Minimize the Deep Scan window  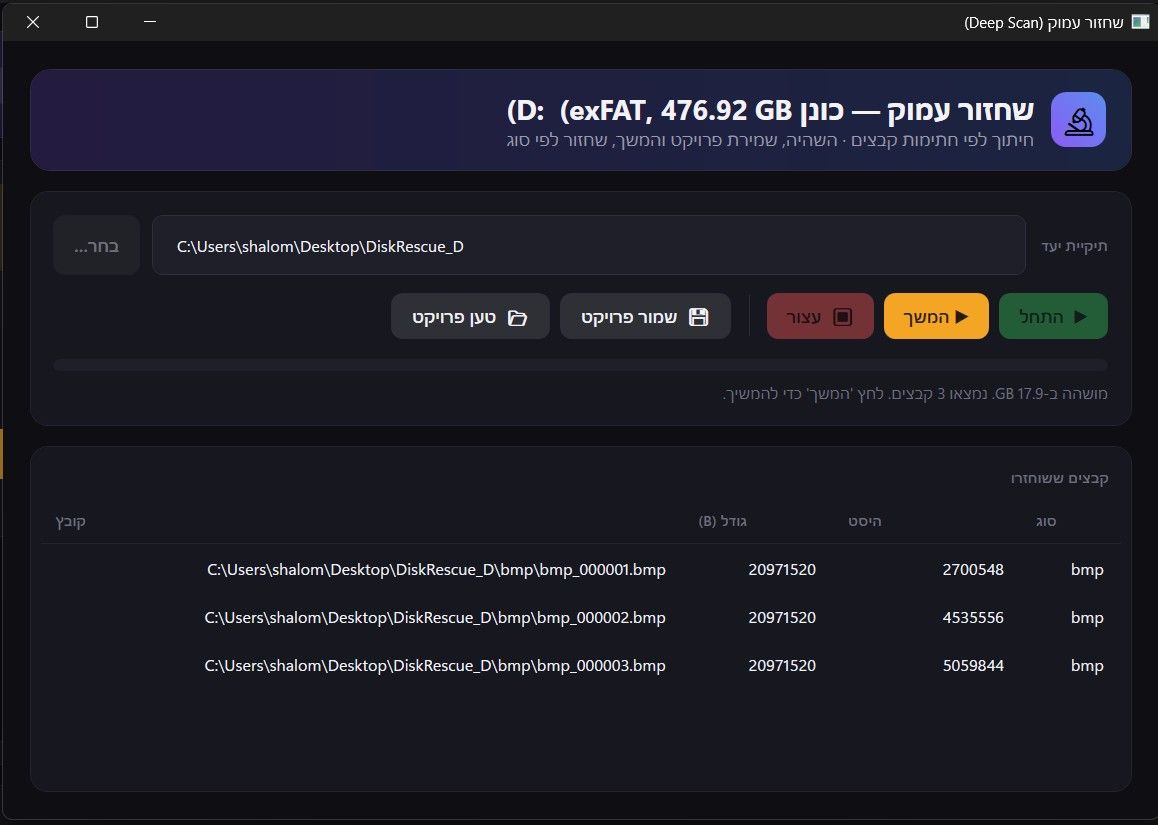(150, 22)
